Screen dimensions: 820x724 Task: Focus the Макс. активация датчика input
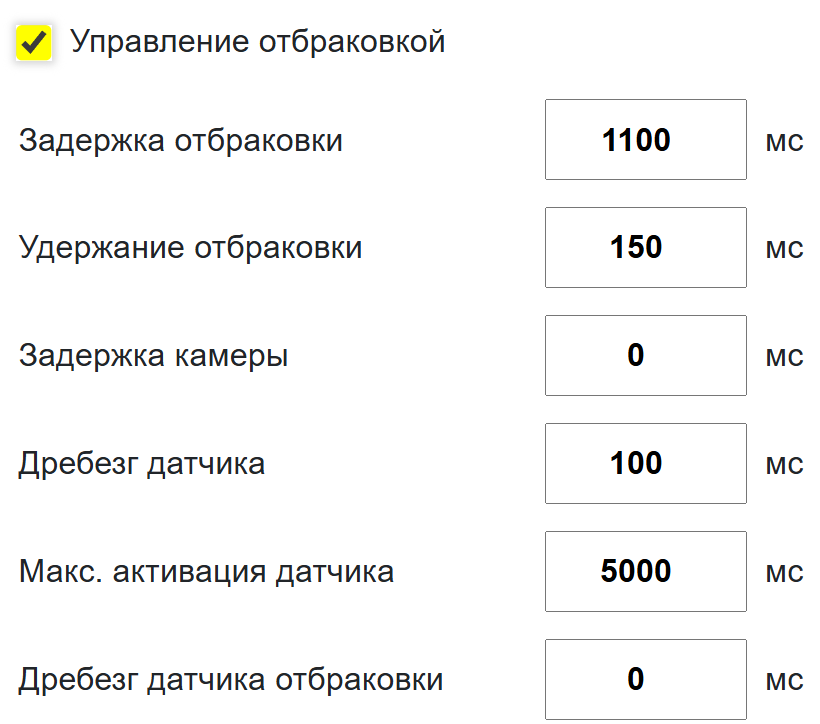(x=645, y=571)
